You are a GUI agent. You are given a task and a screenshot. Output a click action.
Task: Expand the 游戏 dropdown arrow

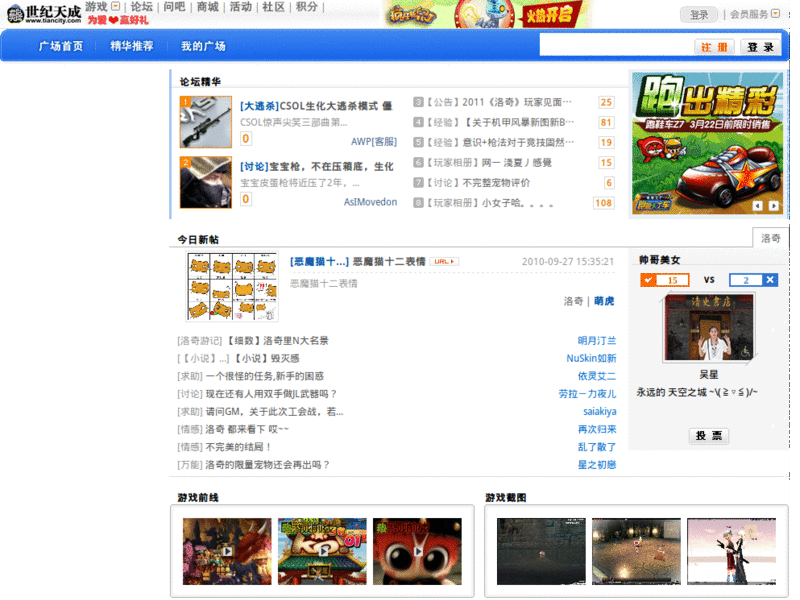tap(116, 6)
